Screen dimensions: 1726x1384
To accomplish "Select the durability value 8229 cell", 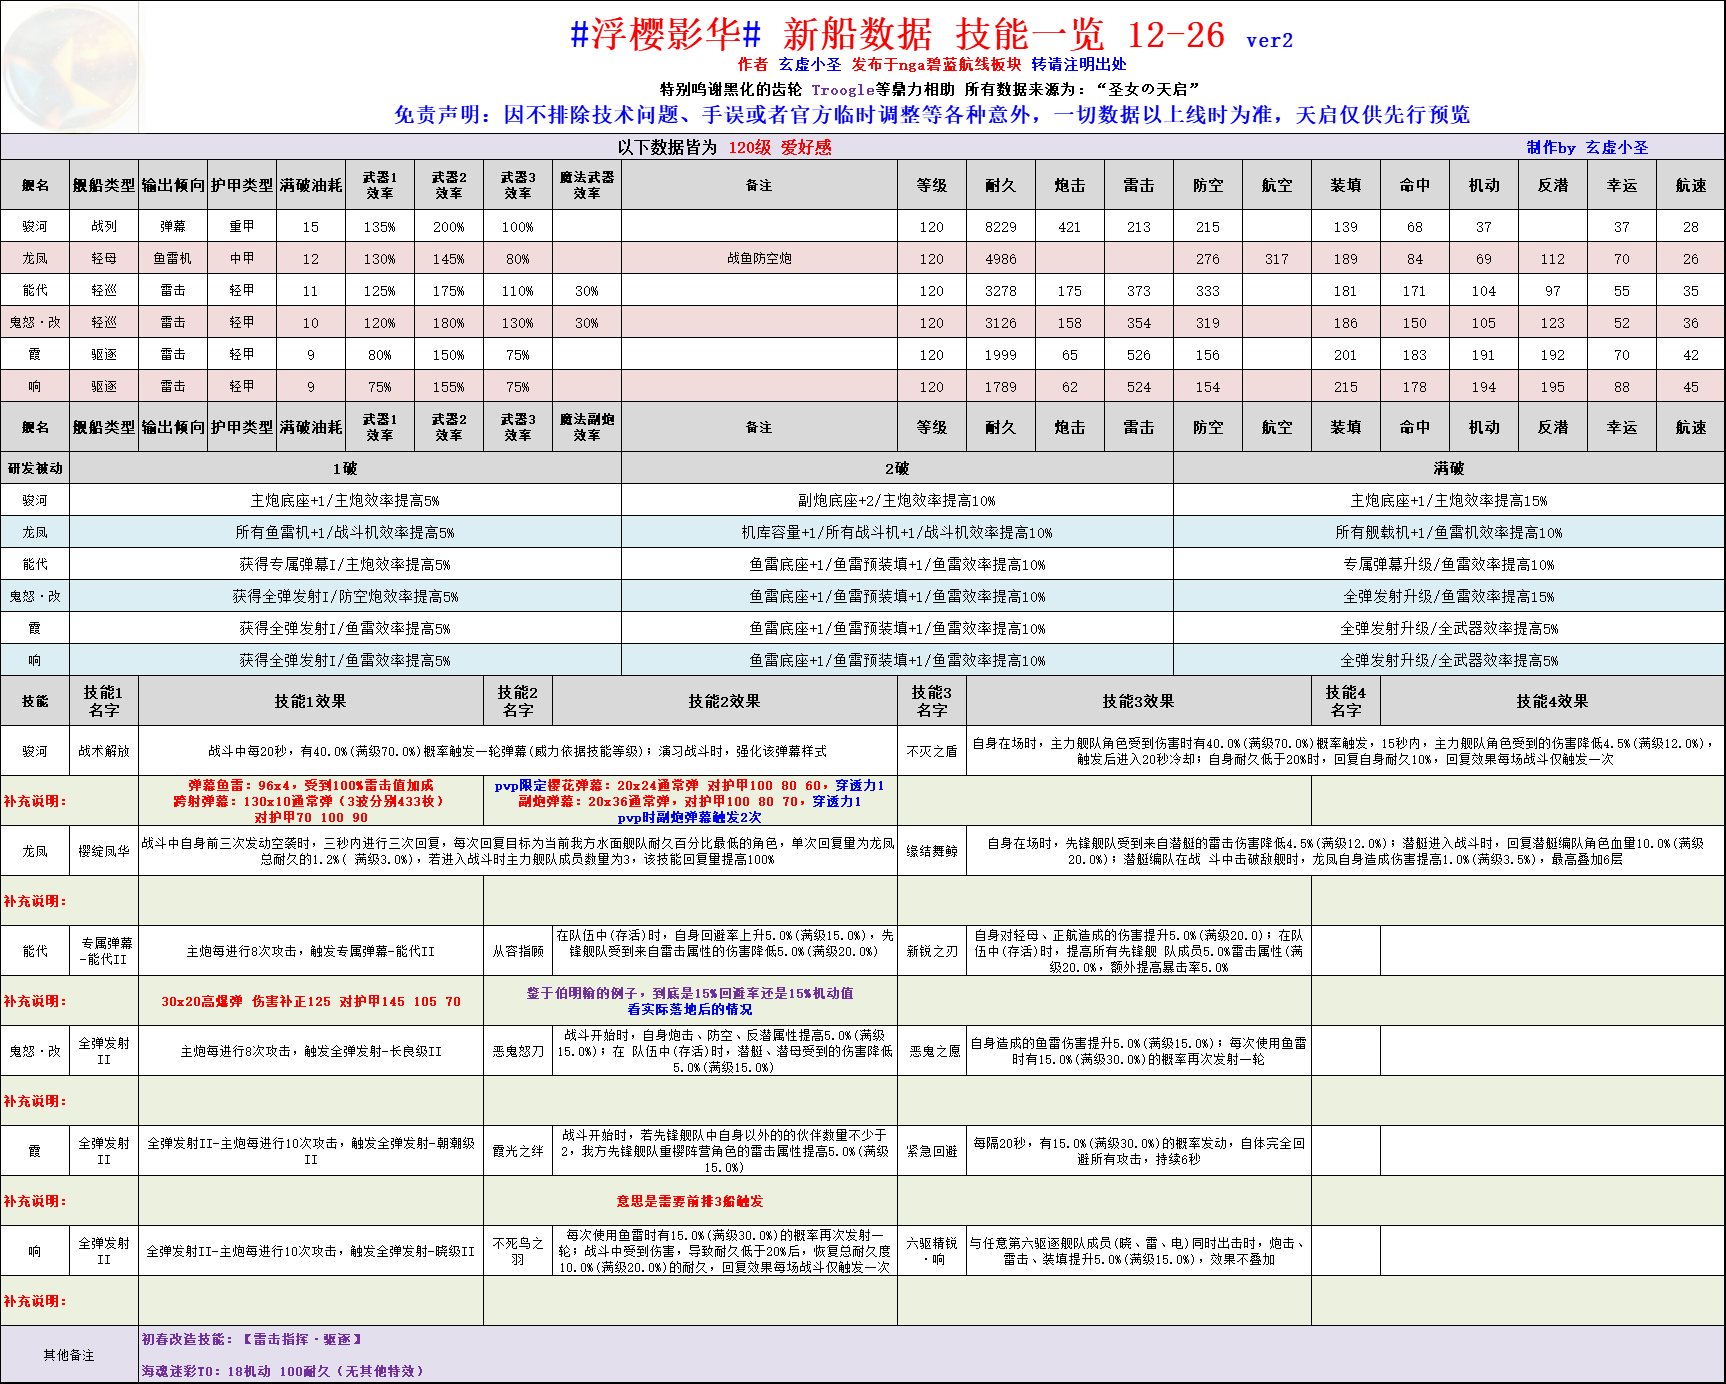I will tap(1000, 227).
